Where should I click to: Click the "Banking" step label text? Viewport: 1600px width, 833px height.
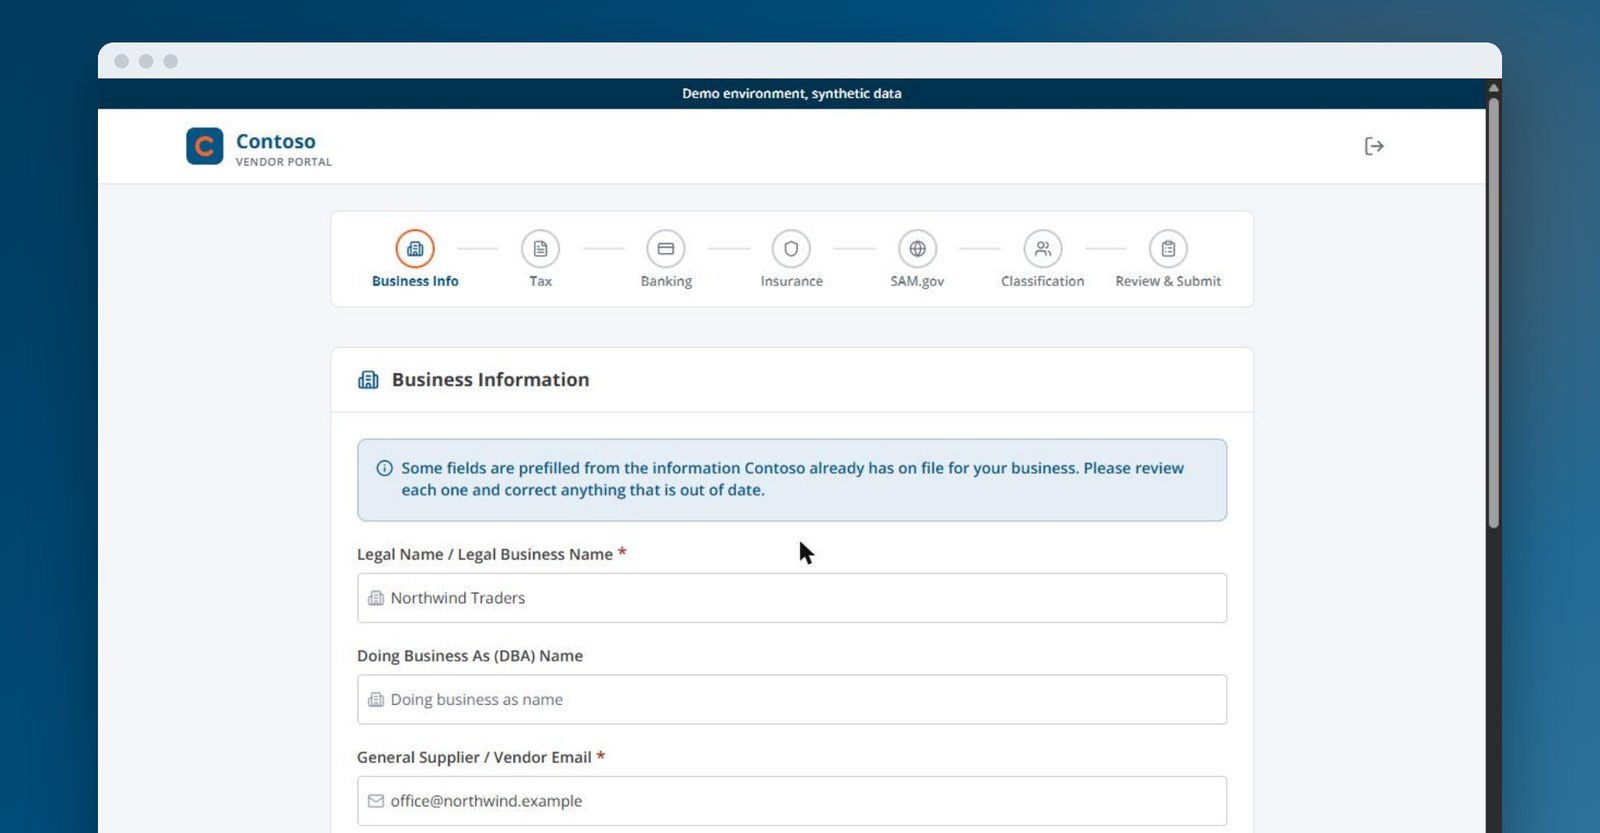click(x=666, y=281)
